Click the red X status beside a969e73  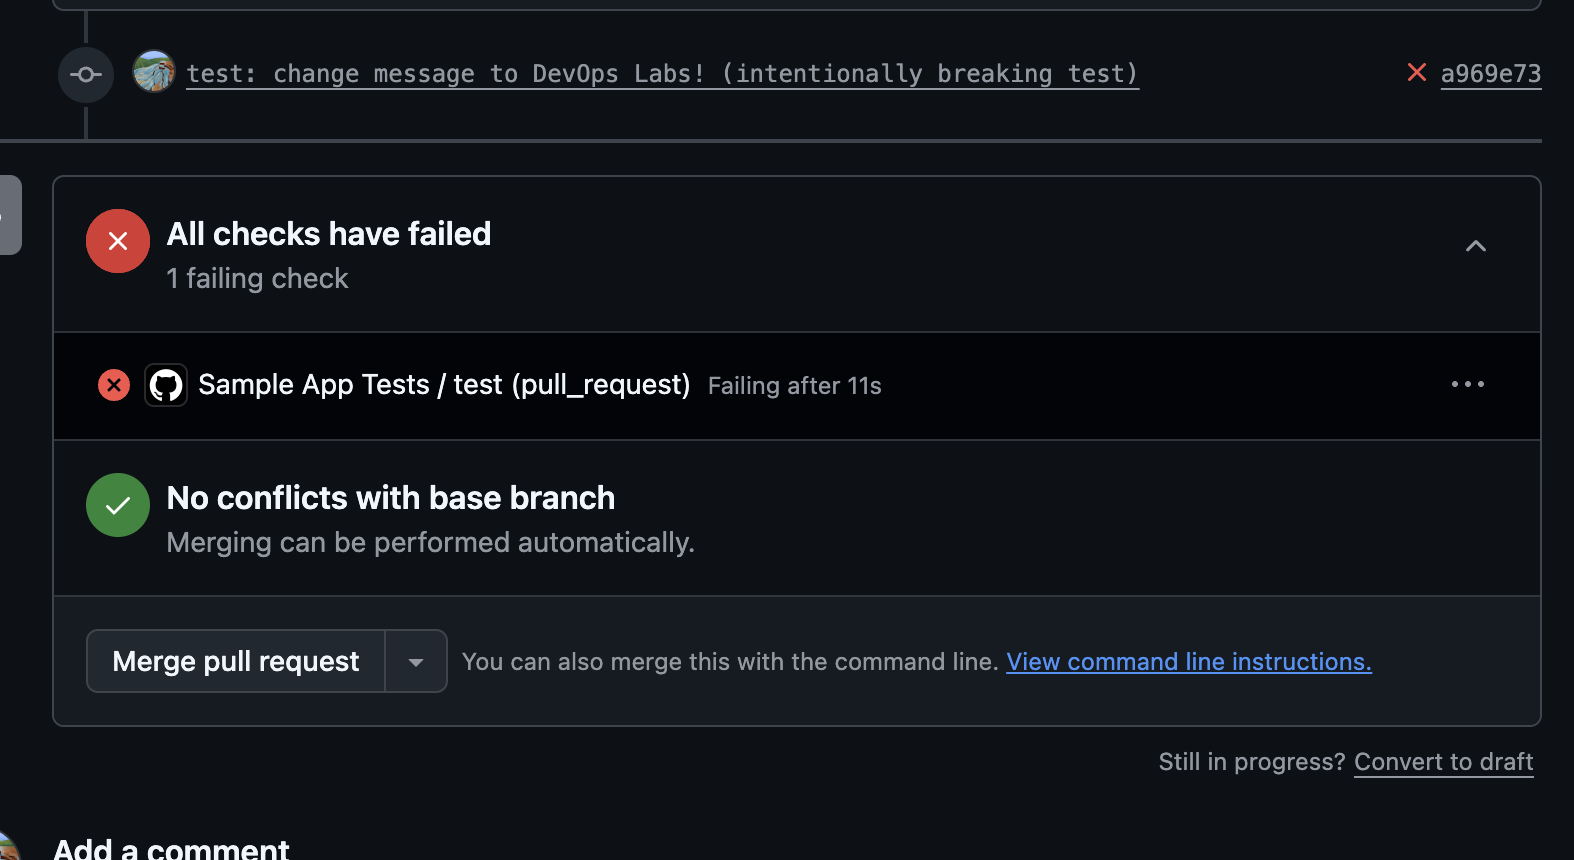pos(1416,72)
